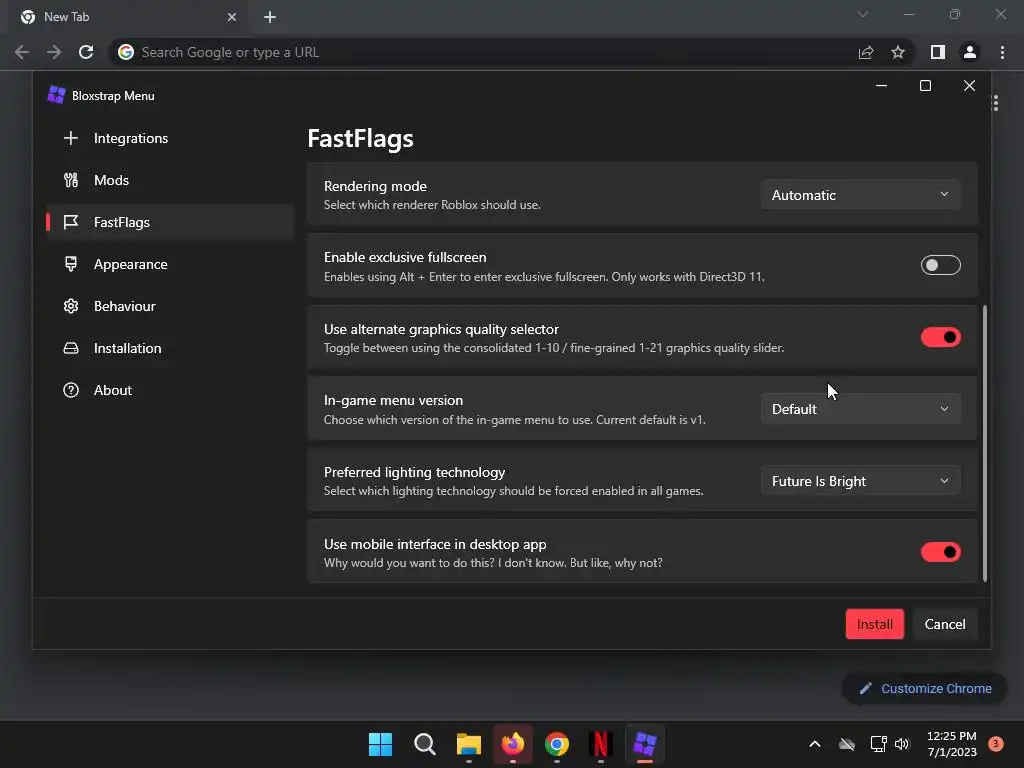
Task: Click the Bloxstrap logo in title bar
Action: click(x=56, y=95)
